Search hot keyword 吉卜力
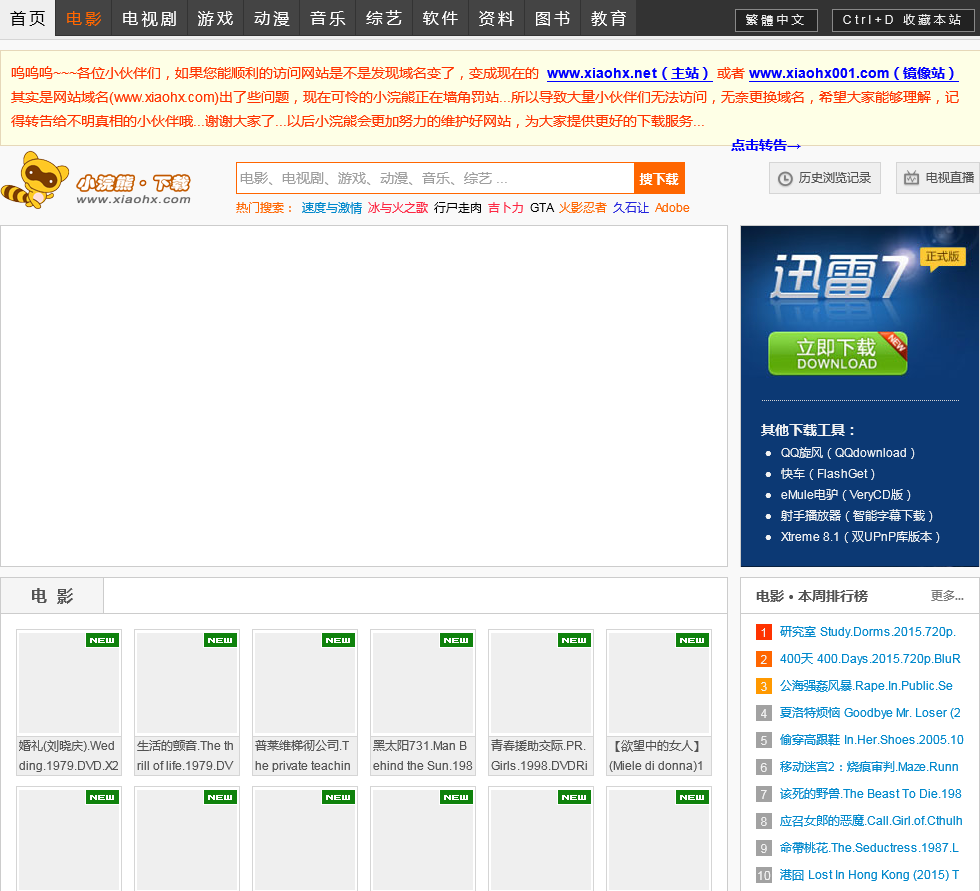This screenshot has height=891, width=980. pos(506,208)
